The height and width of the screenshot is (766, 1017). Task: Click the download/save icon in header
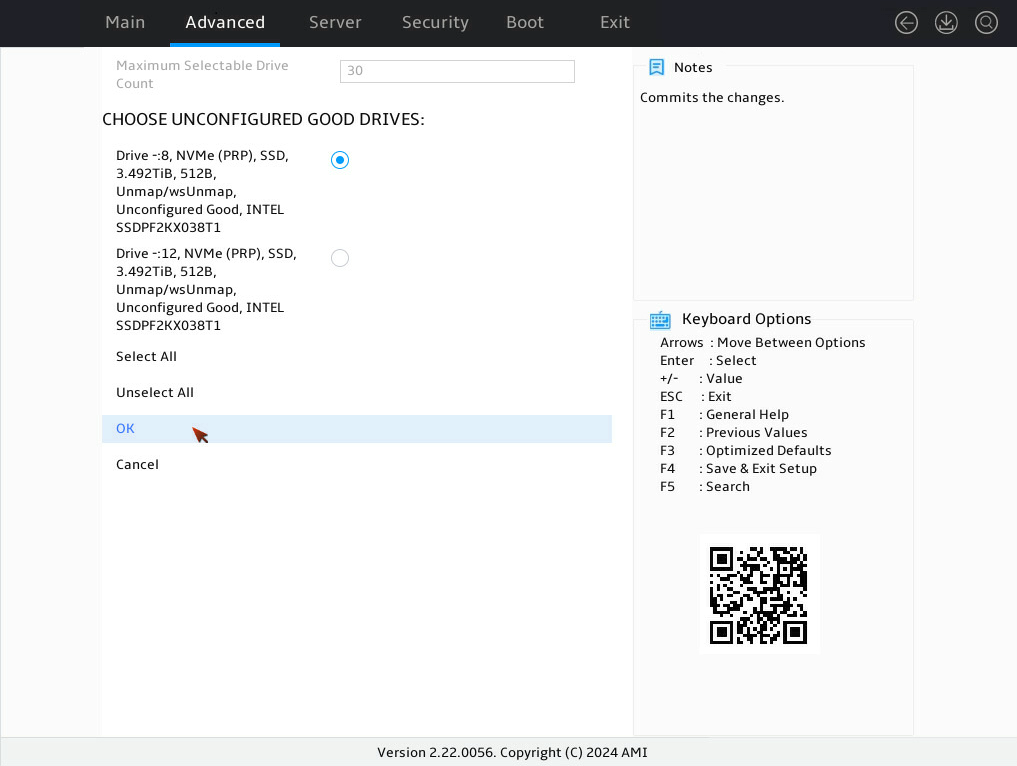click(946, 23)
